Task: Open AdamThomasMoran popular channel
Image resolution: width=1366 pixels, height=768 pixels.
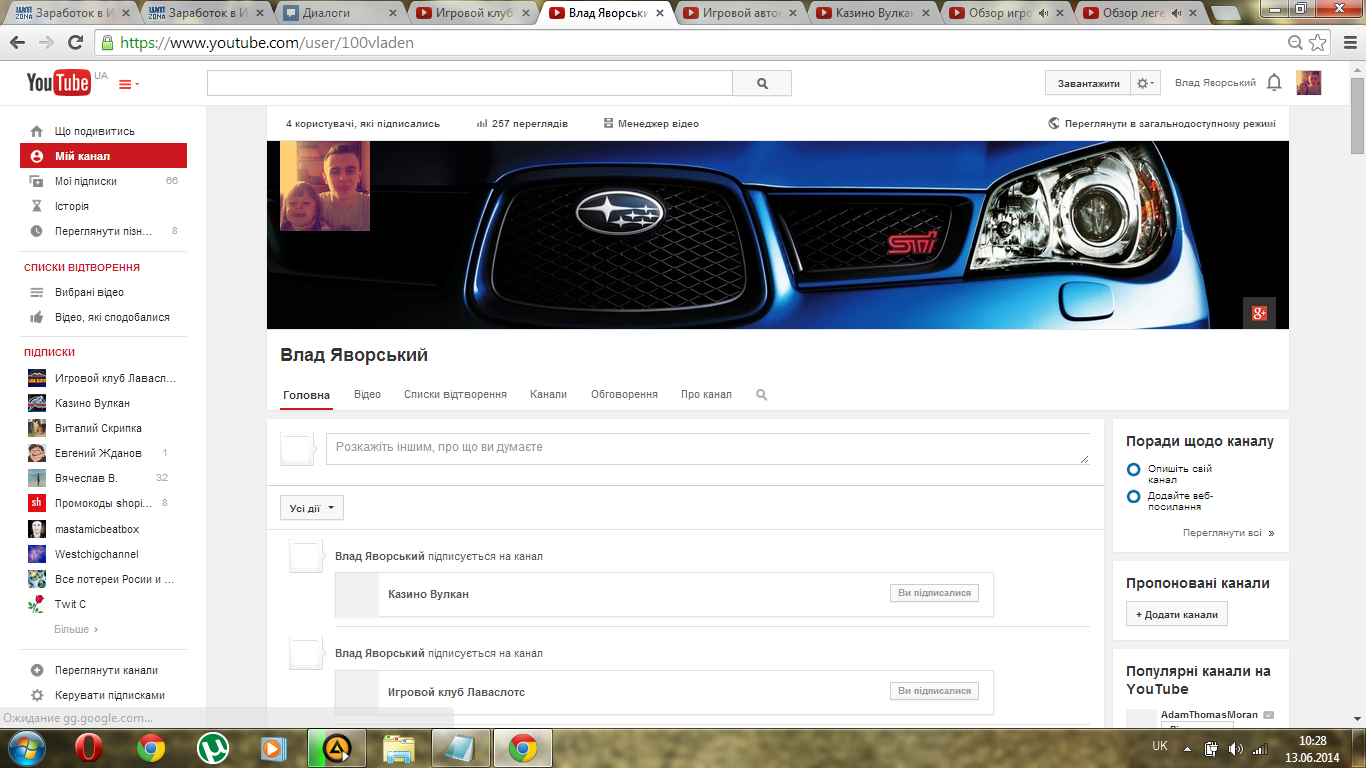Action: pos(1209,715)
